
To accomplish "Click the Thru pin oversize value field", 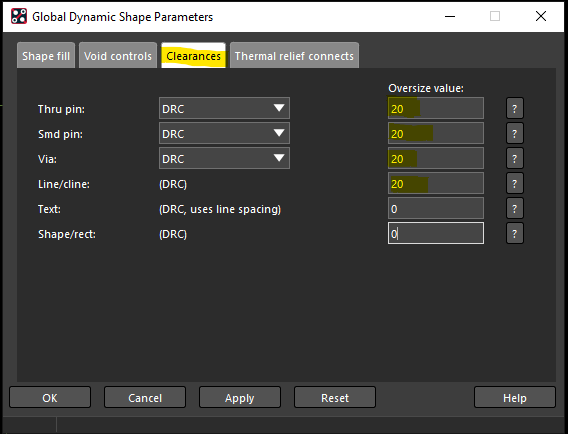I will (436, 108).
